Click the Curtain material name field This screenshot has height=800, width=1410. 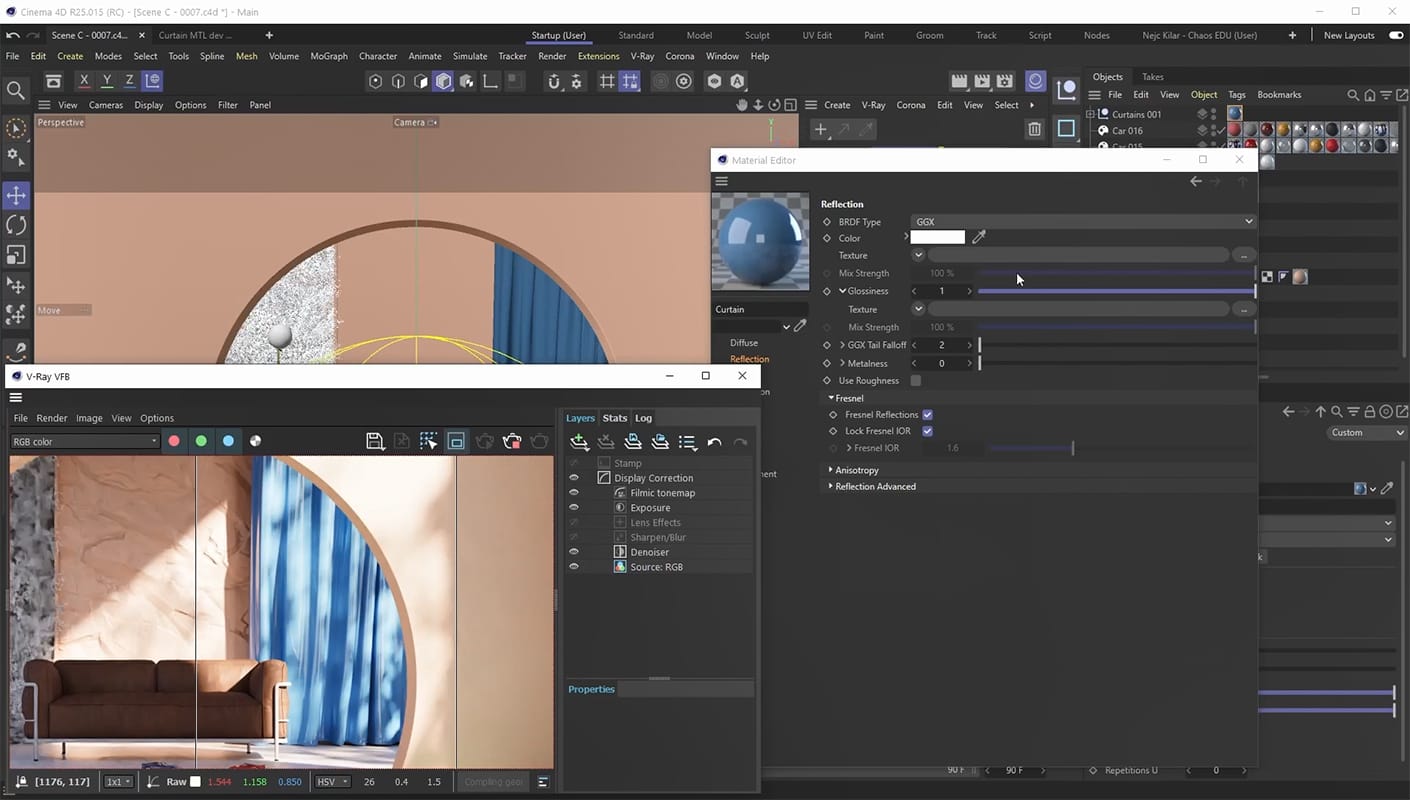click(760, 309)
